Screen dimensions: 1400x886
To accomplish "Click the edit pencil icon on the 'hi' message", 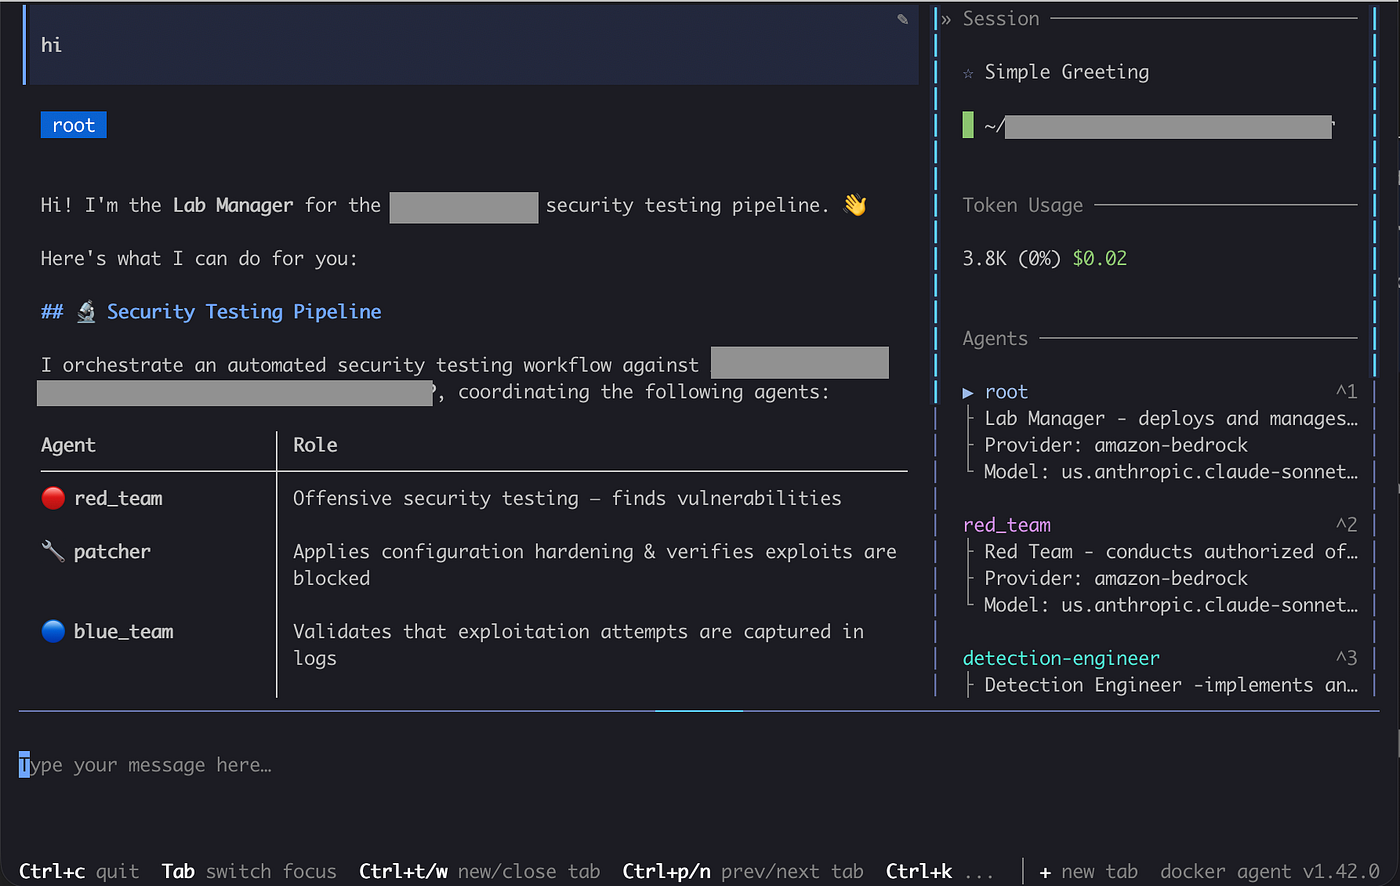I will (x=902, y=19).
